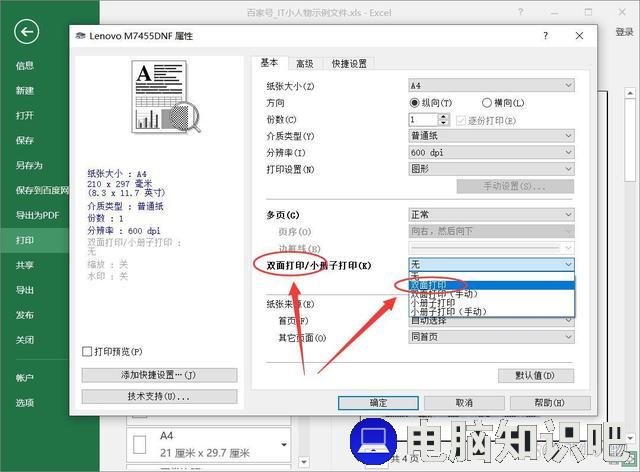
Task: Click the summary text 分辨率 : 600 dpi
Action: pyautogui.click(x=124, y=231)
